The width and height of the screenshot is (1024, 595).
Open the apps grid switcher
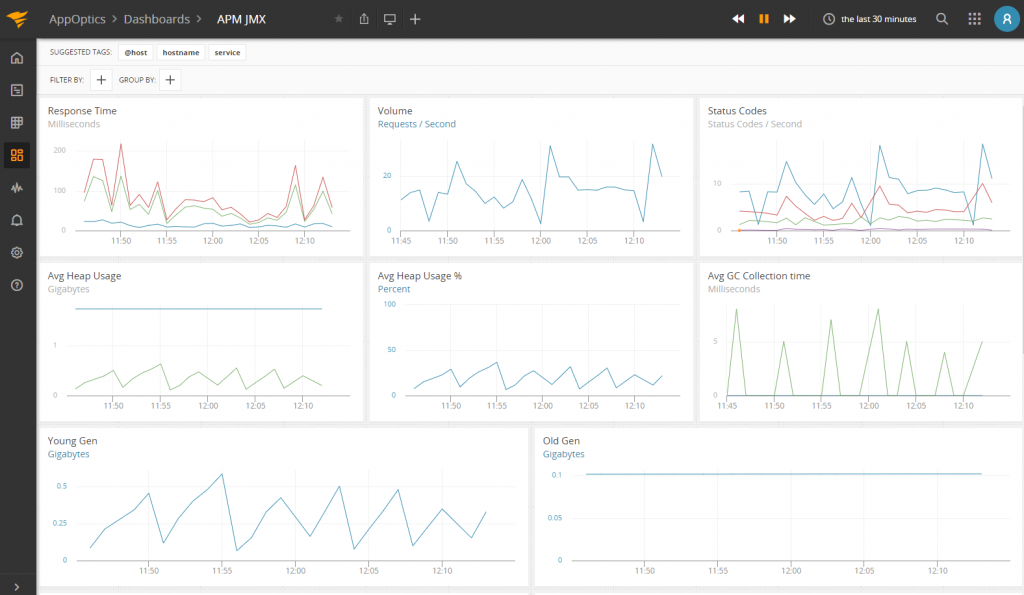975,19
